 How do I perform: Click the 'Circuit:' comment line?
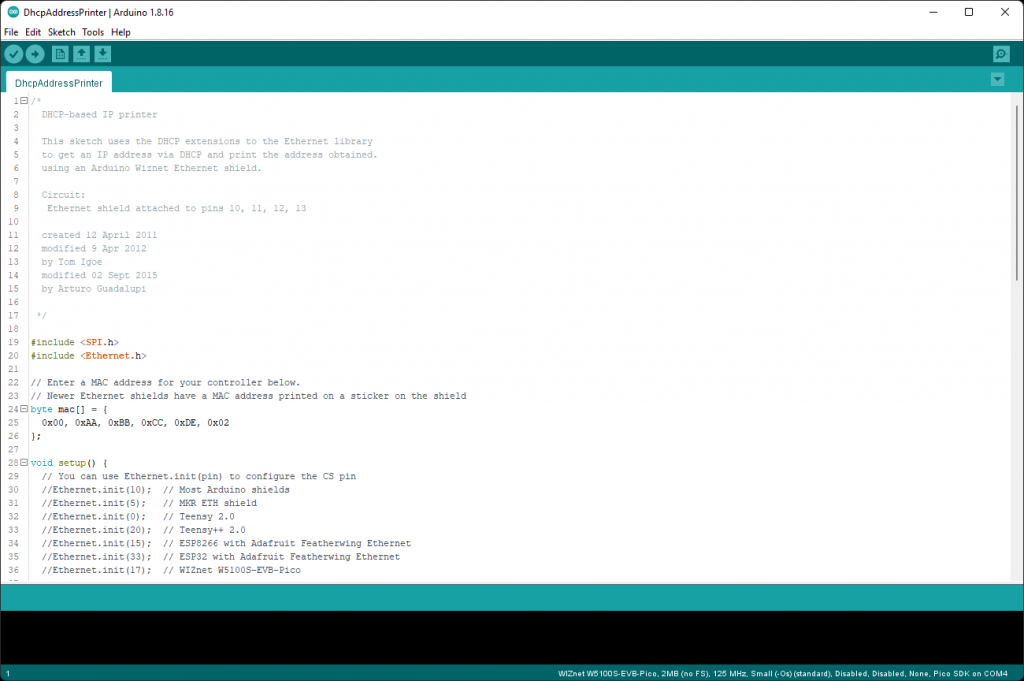point(63,195)
